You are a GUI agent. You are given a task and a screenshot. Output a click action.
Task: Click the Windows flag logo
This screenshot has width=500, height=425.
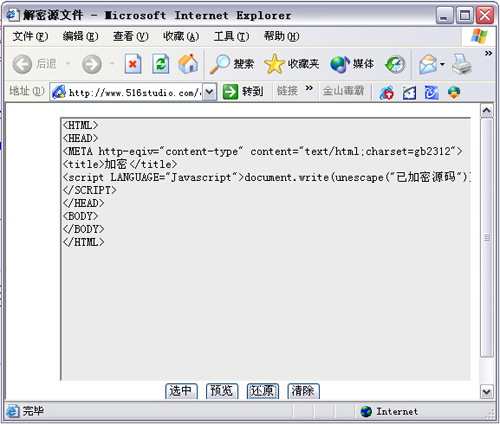point(479,36)
